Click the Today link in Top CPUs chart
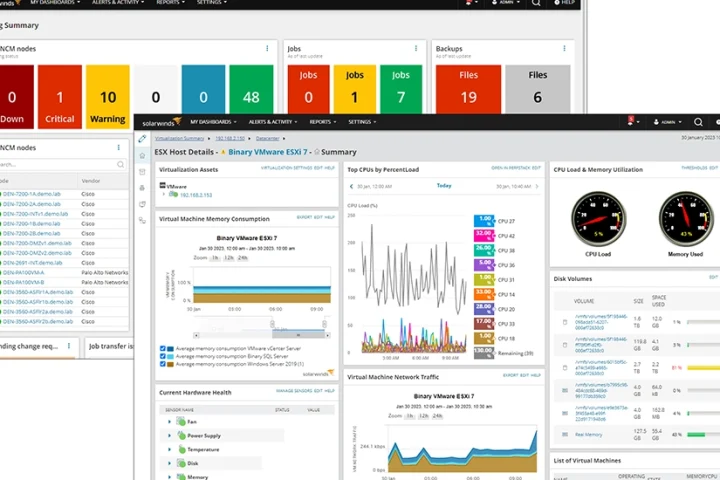720x480 pixels. pos(444,186)
